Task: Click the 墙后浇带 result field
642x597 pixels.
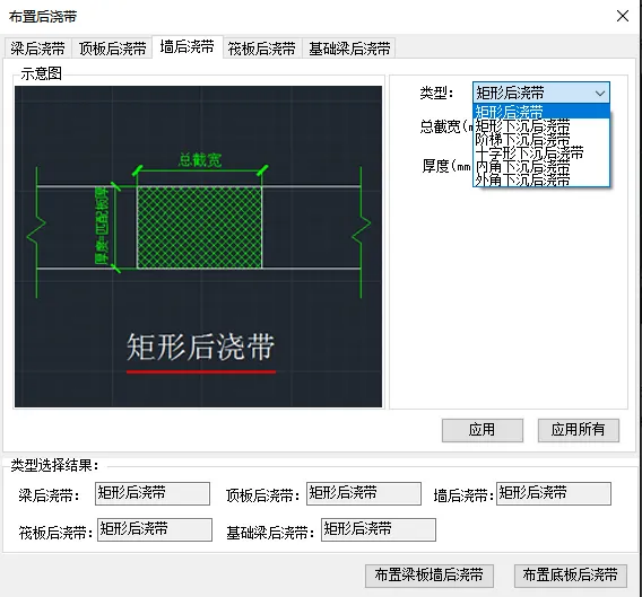Action: pos(553,493)
